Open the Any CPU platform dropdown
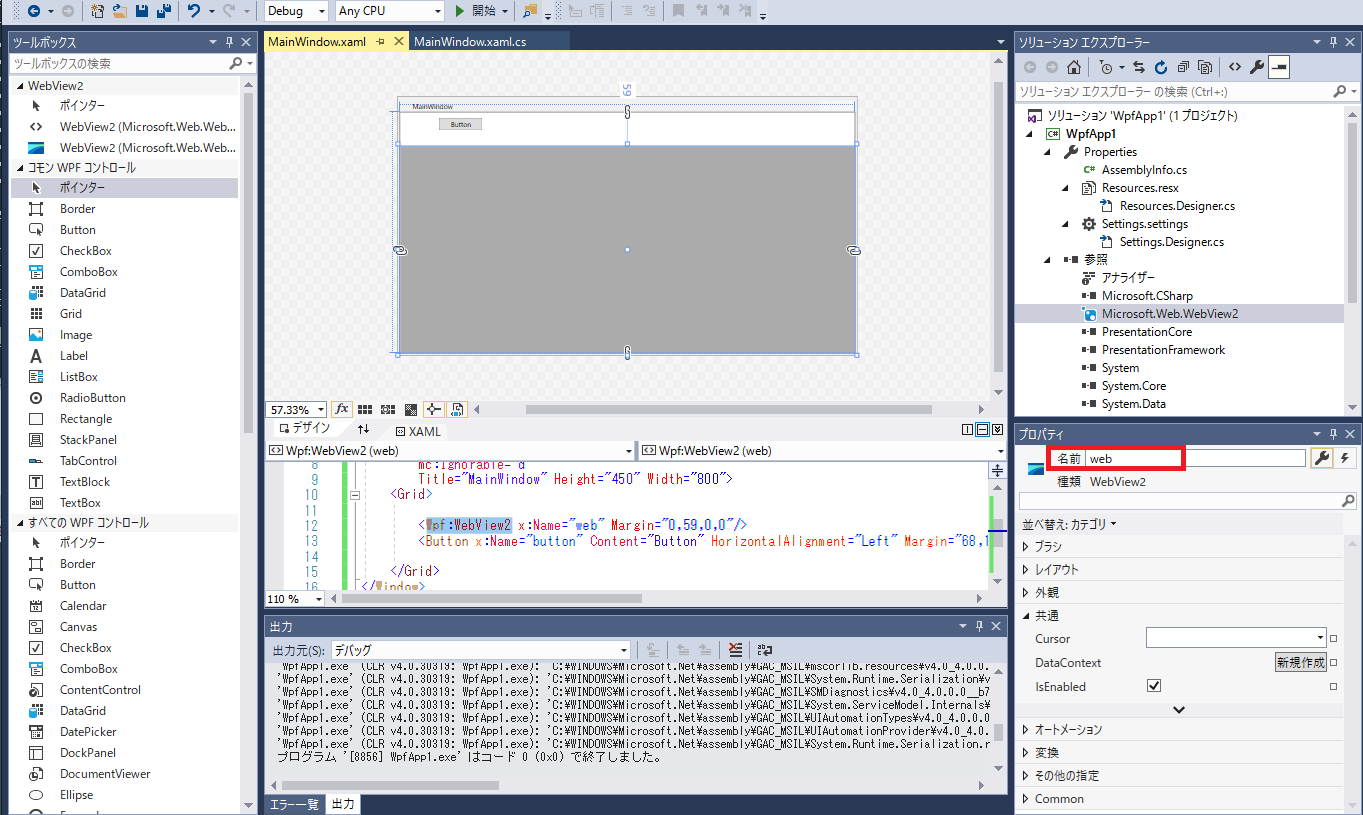This screenshot has height=815, width=1363. [388, 11]
